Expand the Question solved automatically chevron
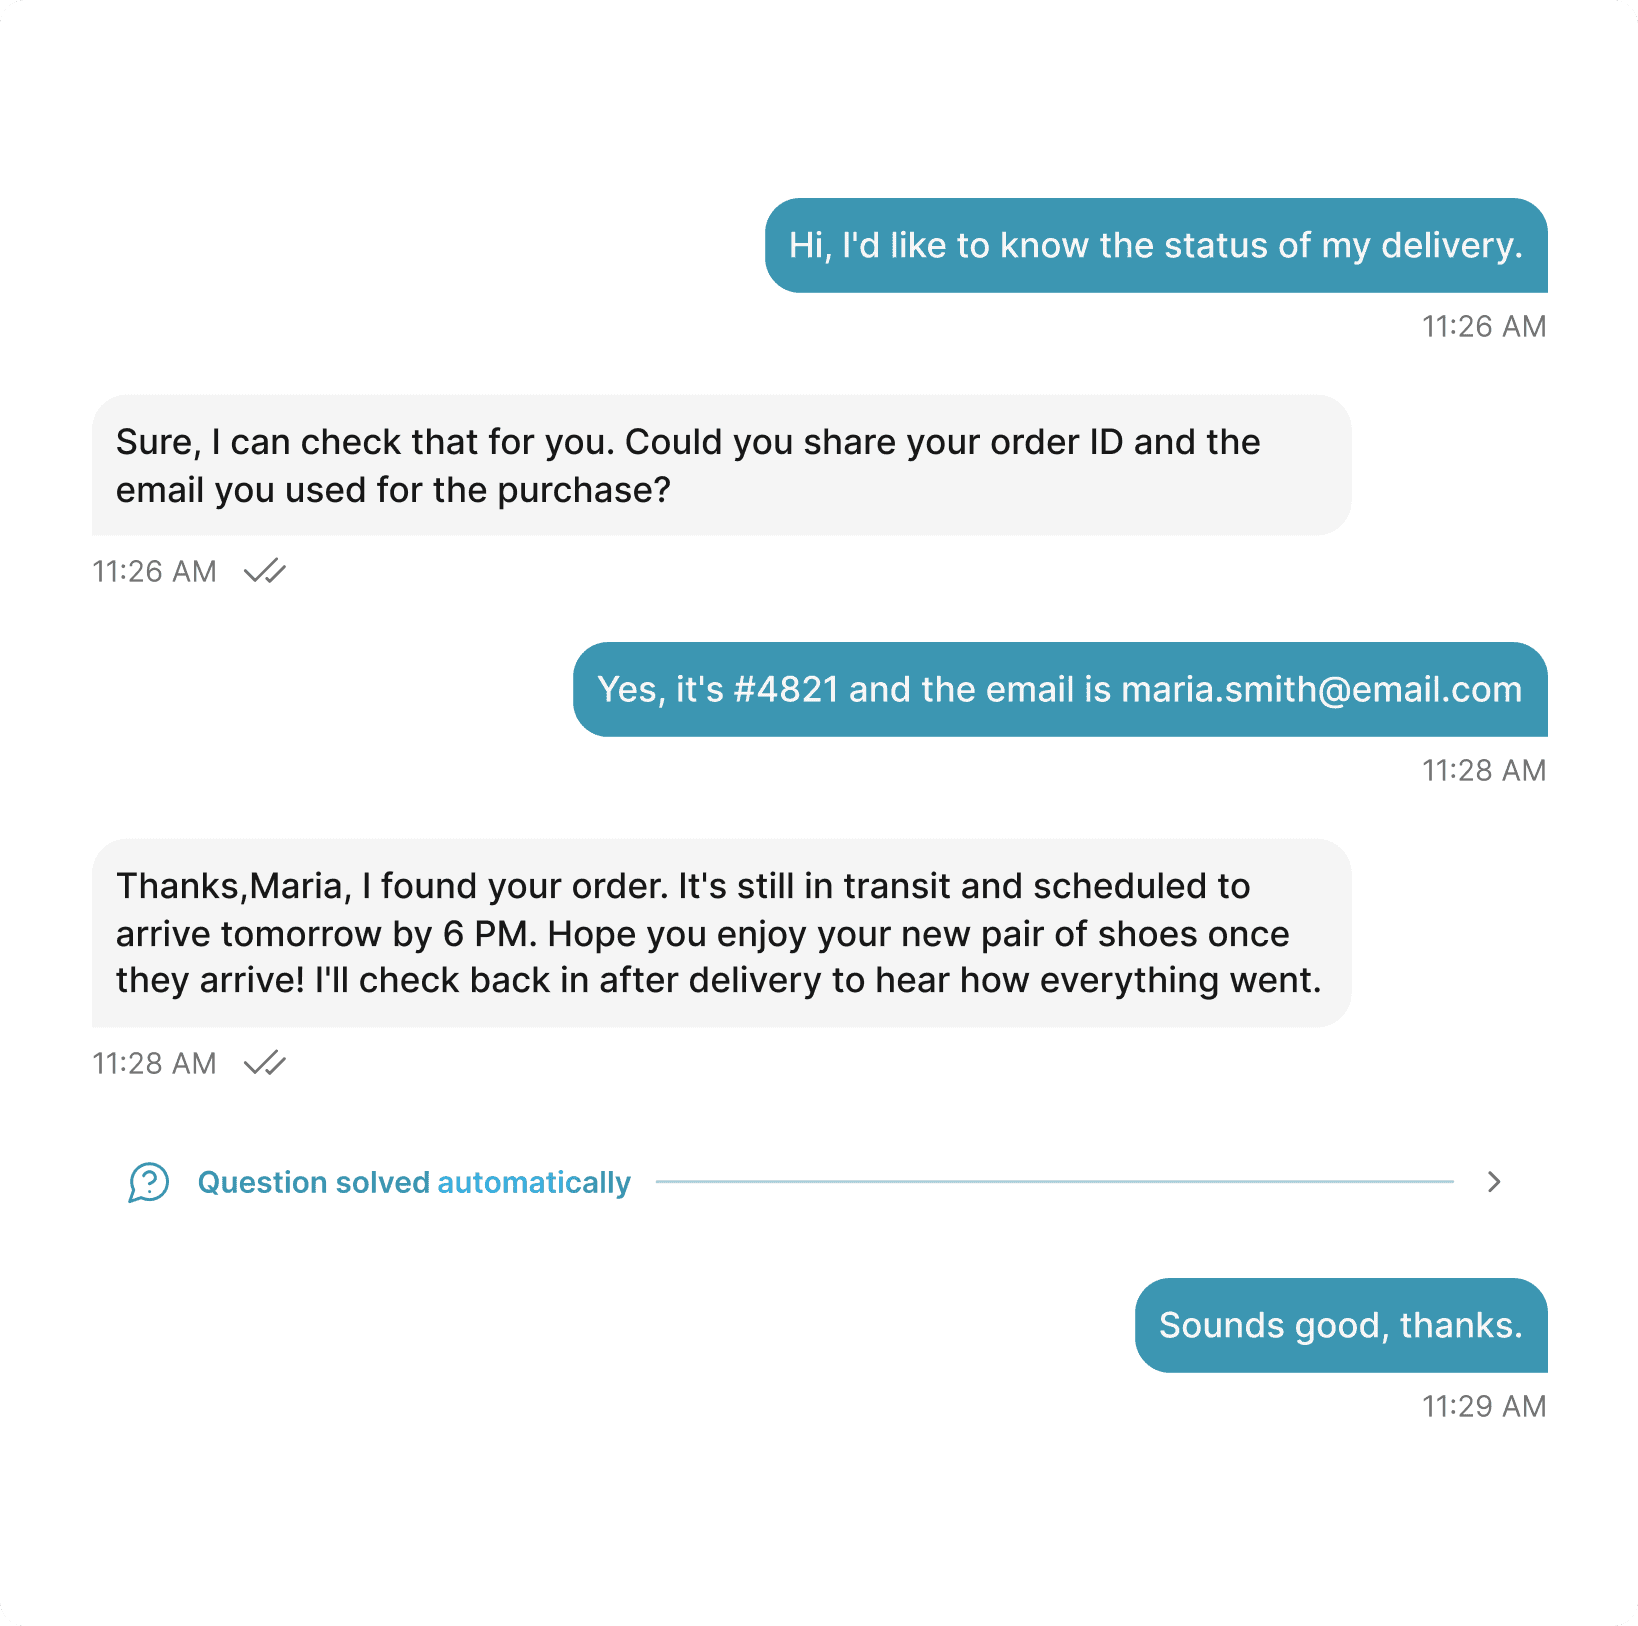This screenshot has height=1626, width=1638. tap(1494, 1182)
